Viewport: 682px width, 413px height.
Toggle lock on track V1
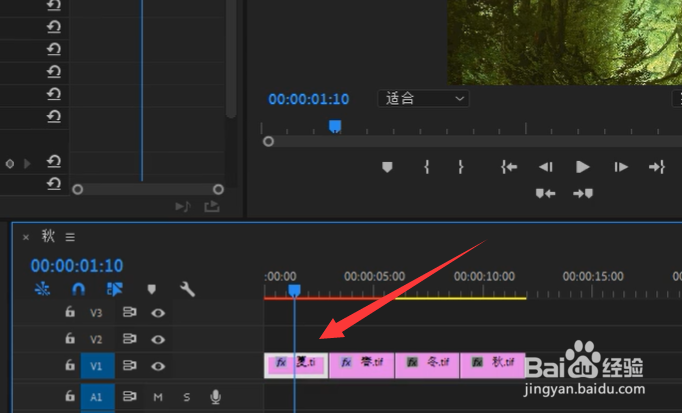[x=70, y=365]
